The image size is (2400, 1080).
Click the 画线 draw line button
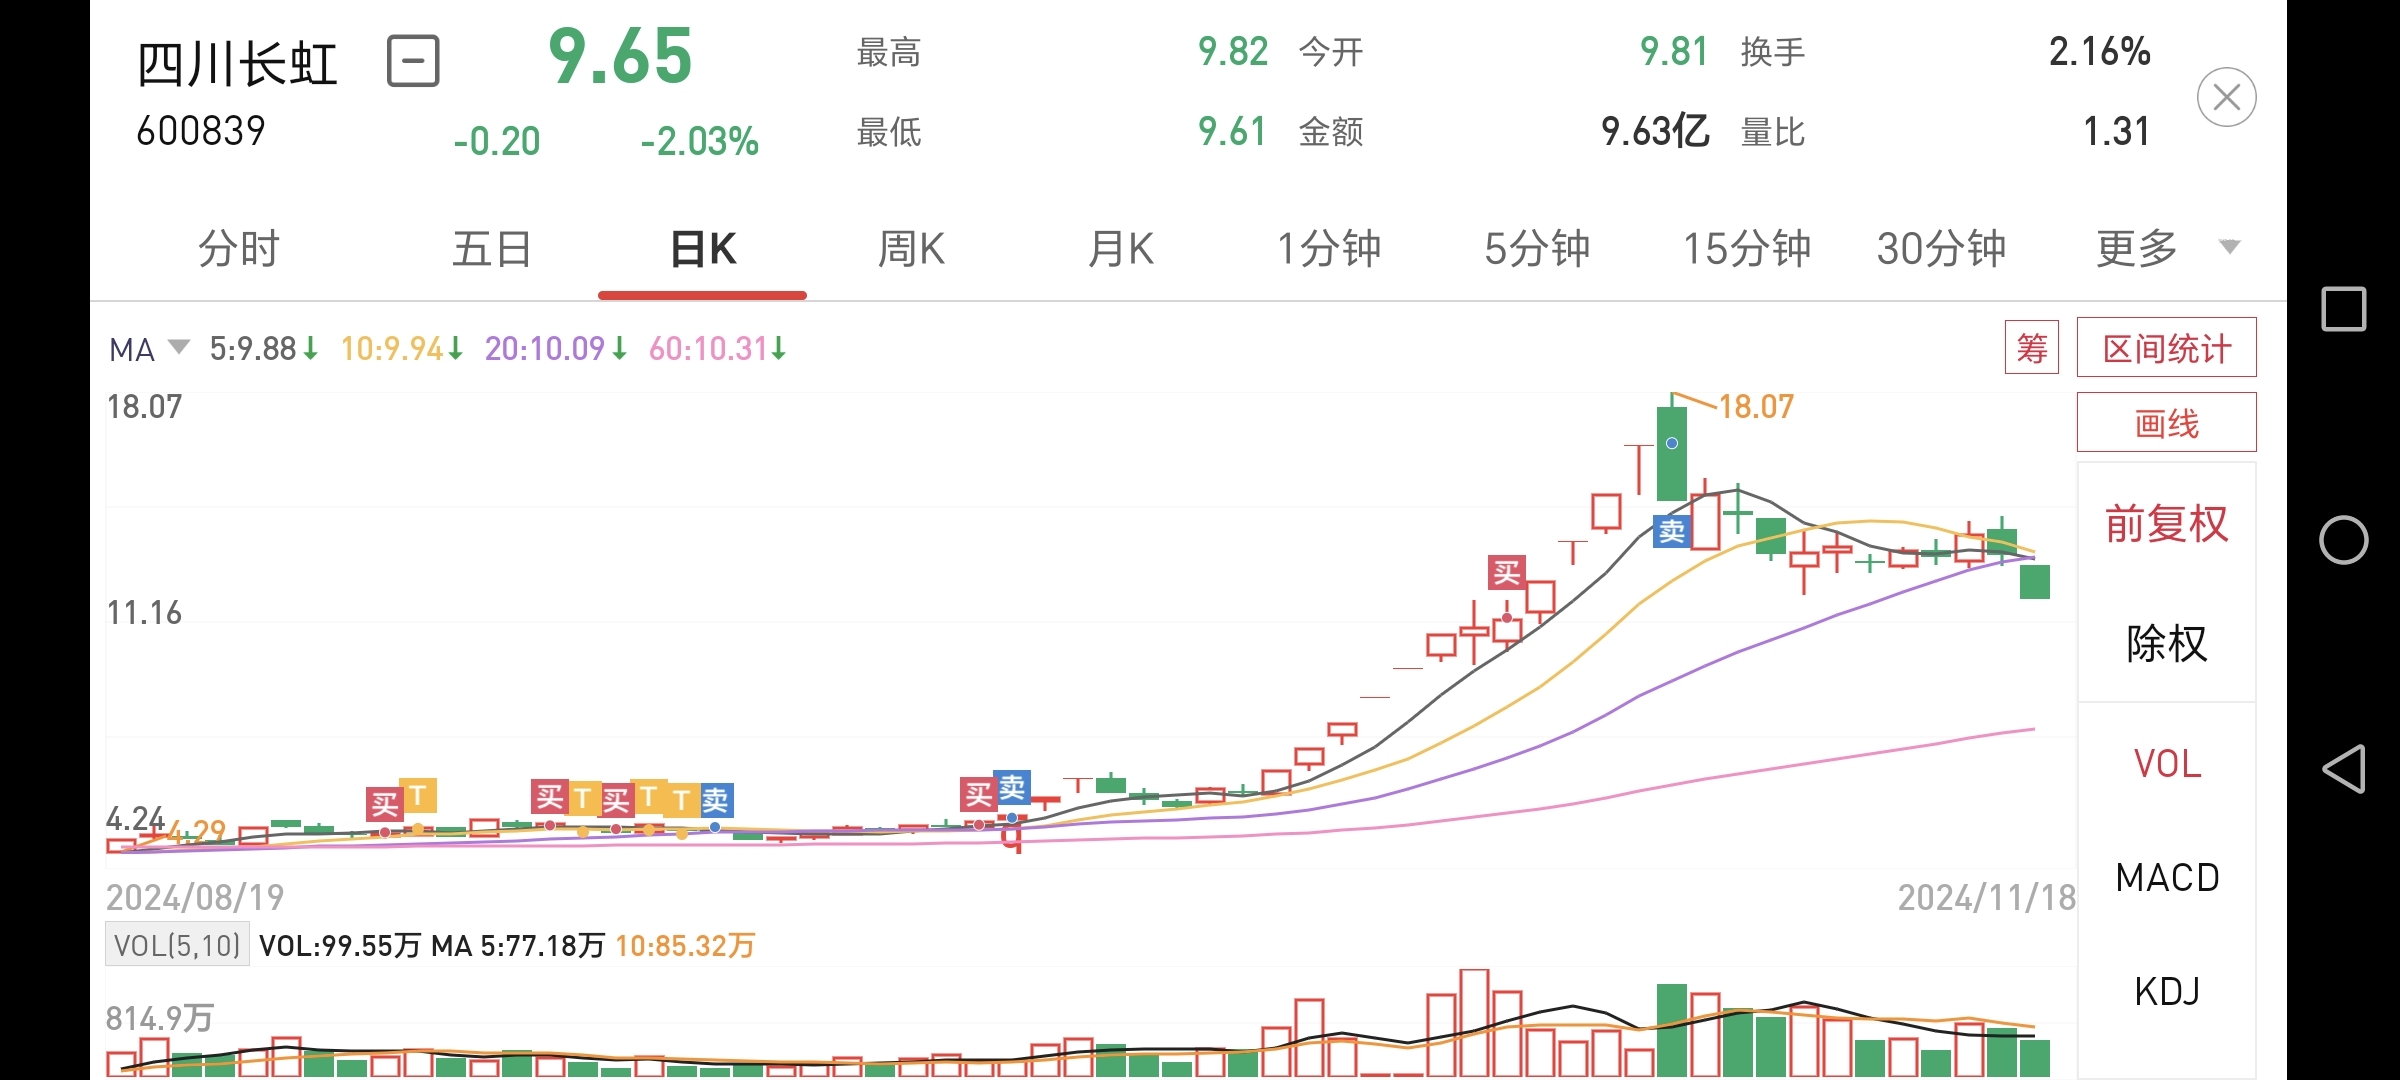(2166, 423)
